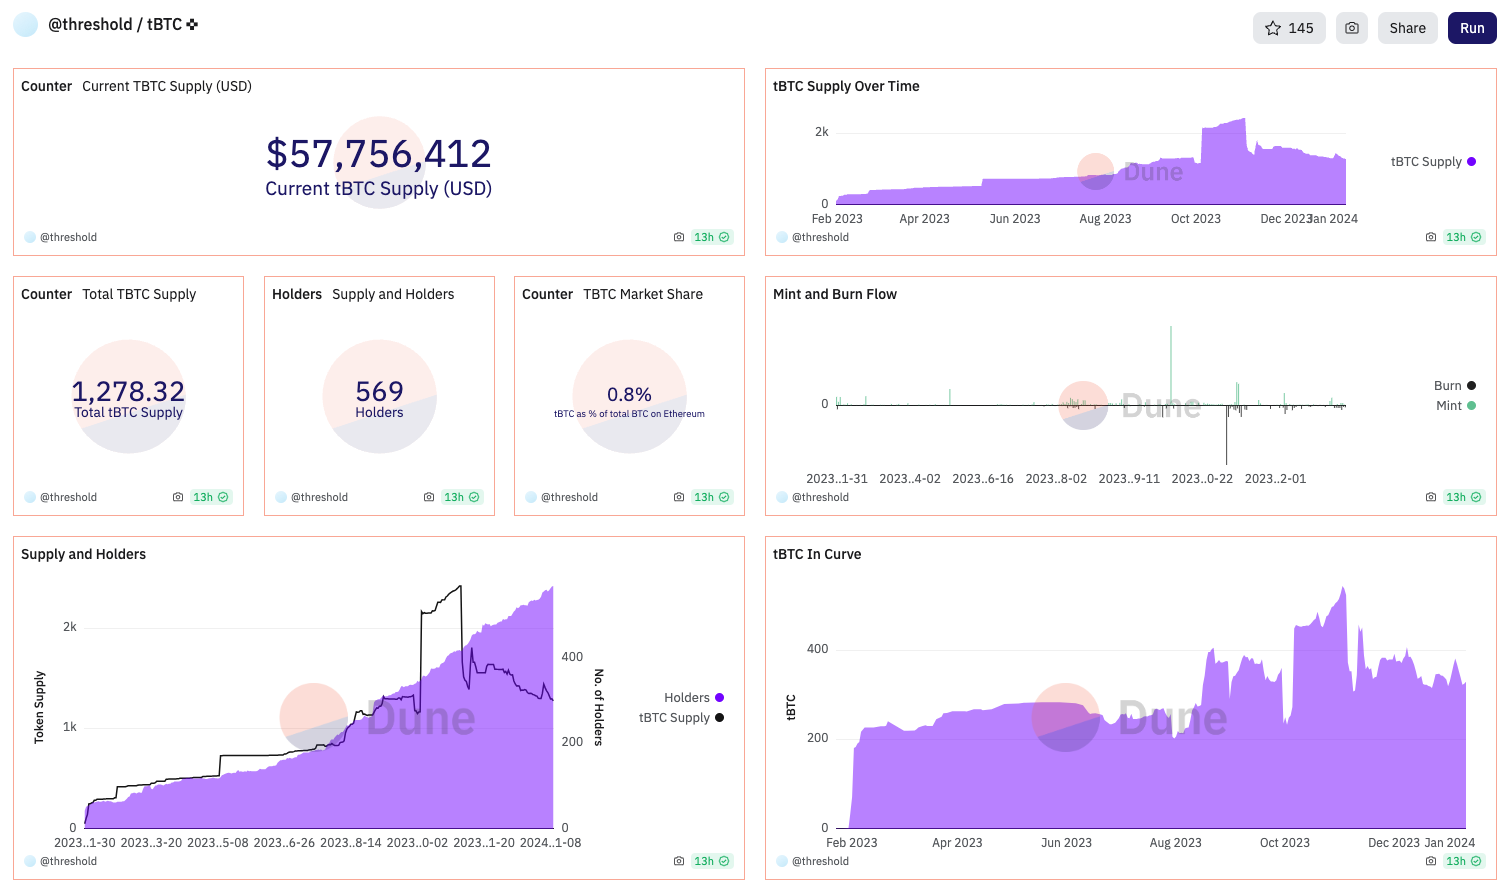Click Current tBTC Supply (USD) counter label
This screenshot has height=890, width=1508.
(x=378, y=189)
